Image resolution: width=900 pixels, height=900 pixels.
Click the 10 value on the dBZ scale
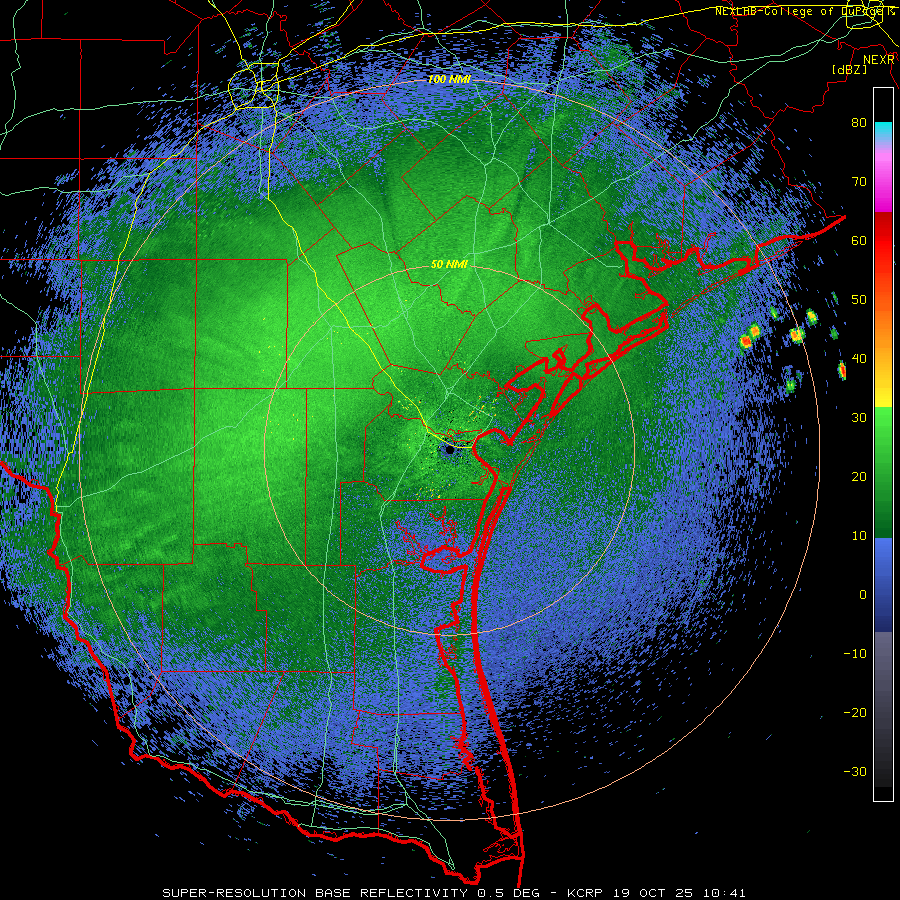coord(859,536)
